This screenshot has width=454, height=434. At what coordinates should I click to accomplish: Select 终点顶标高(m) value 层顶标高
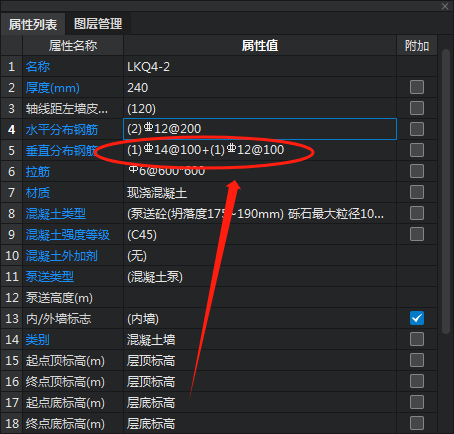coord(260,381)
